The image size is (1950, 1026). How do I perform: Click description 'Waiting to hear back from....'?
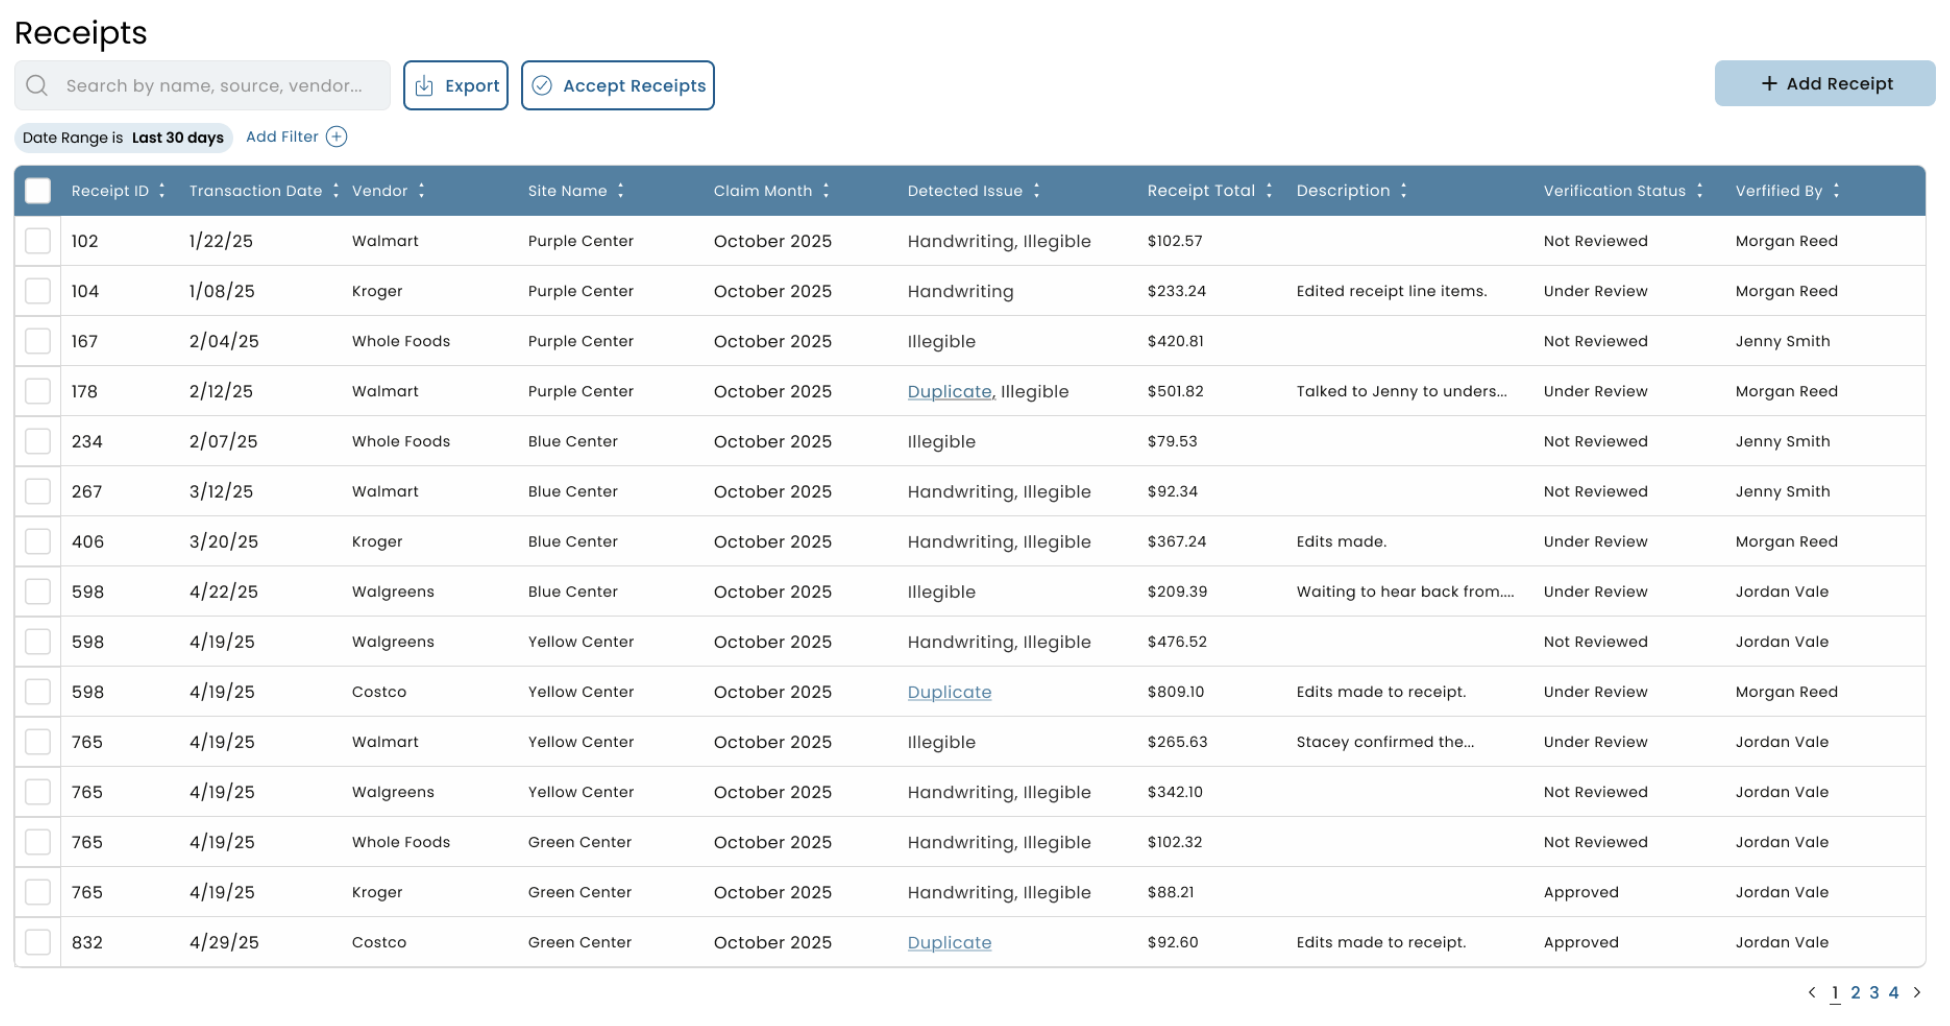[x=1406, y=592]
